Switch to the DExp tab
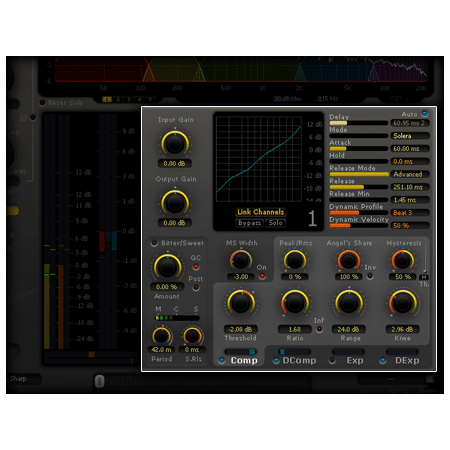Viewport: 450px width, 450px height. tap(407, 360)
